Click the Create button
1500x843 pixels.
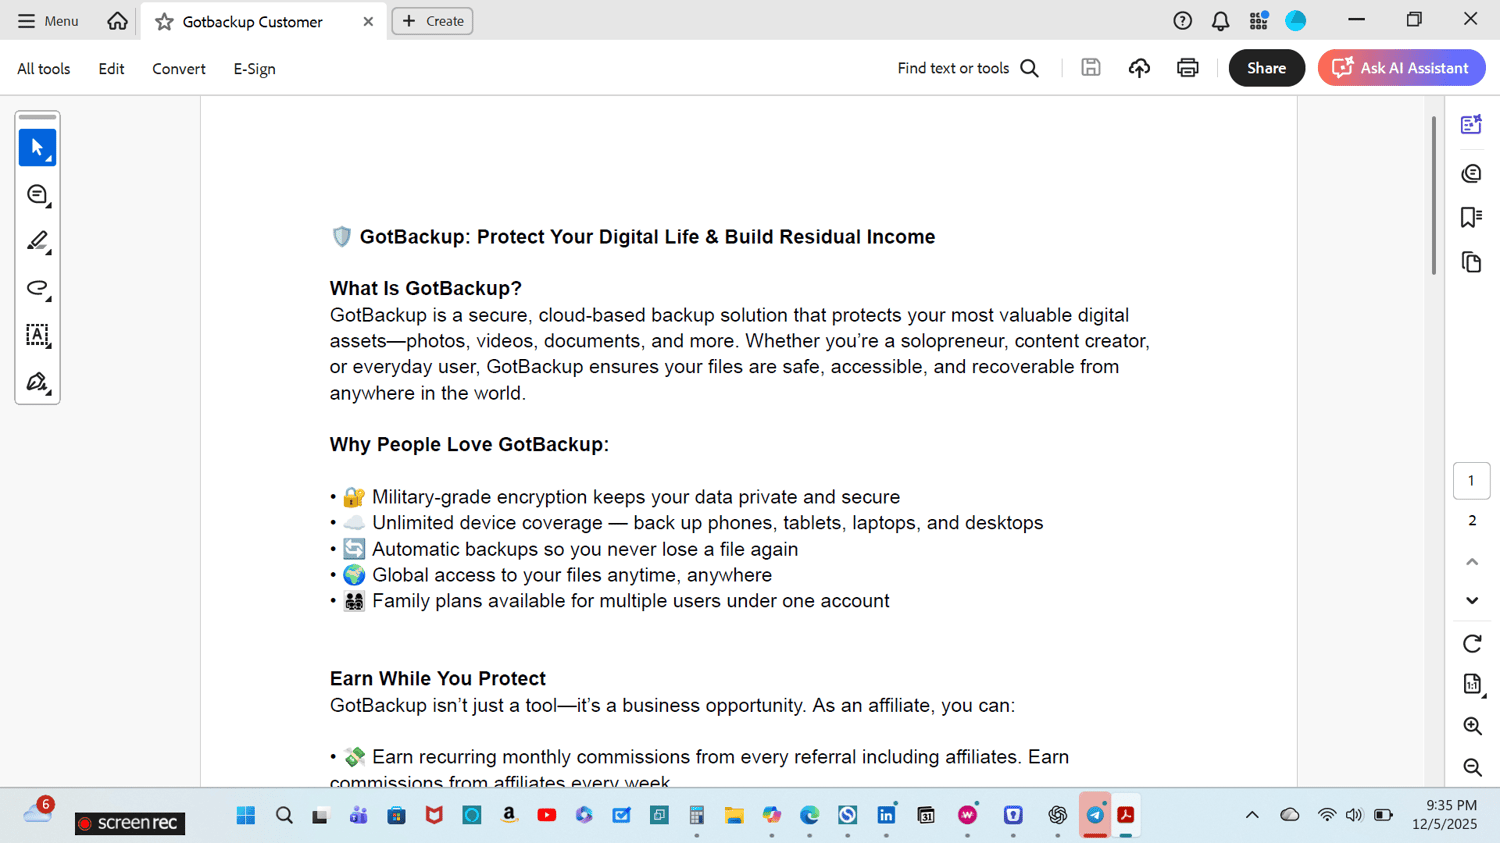(433, 21)
